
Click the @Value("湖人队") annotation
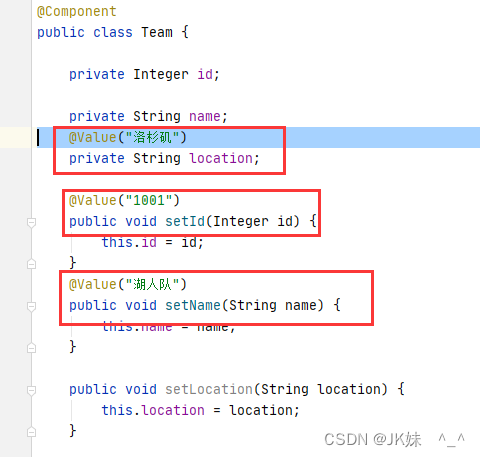[127, 284]
